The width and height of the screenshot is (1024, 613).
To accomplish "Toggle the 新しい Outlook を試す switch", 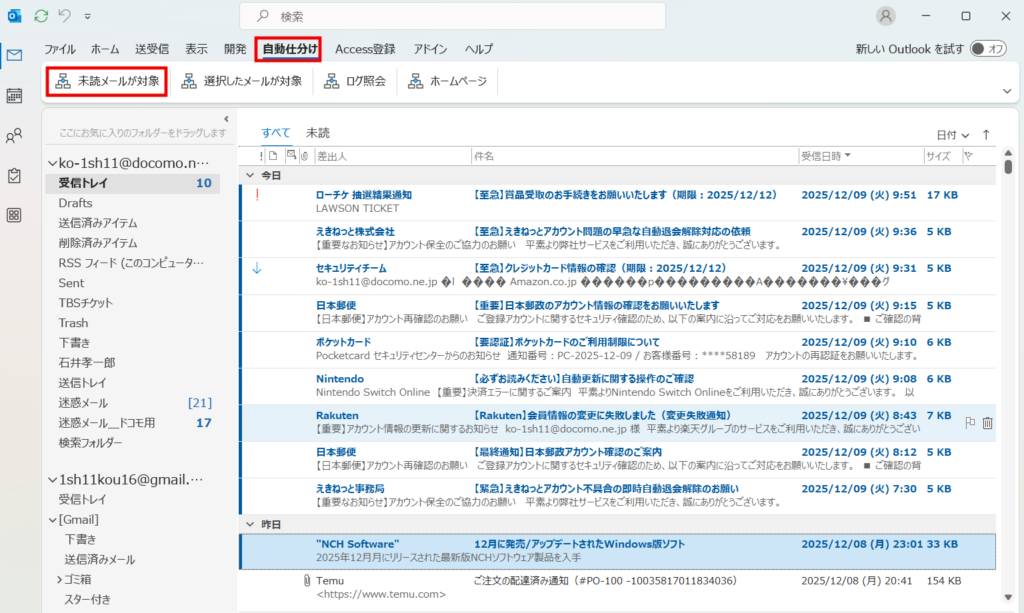I will [988, 49].
